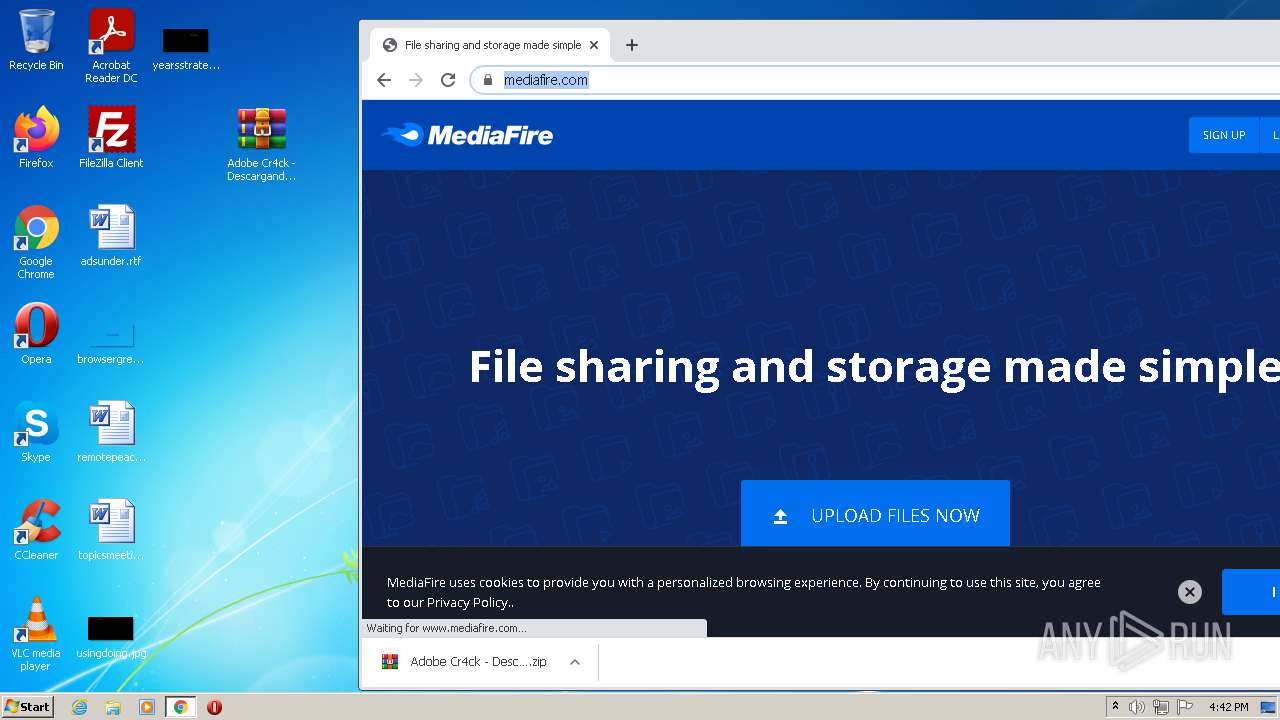Open the Firefox desktop shortcut
This screenshot has width=1280, height=720.
36,138
